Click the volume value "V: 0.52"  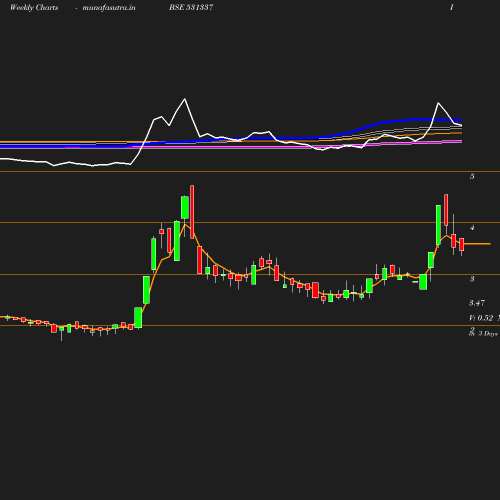tap(481, 318)
